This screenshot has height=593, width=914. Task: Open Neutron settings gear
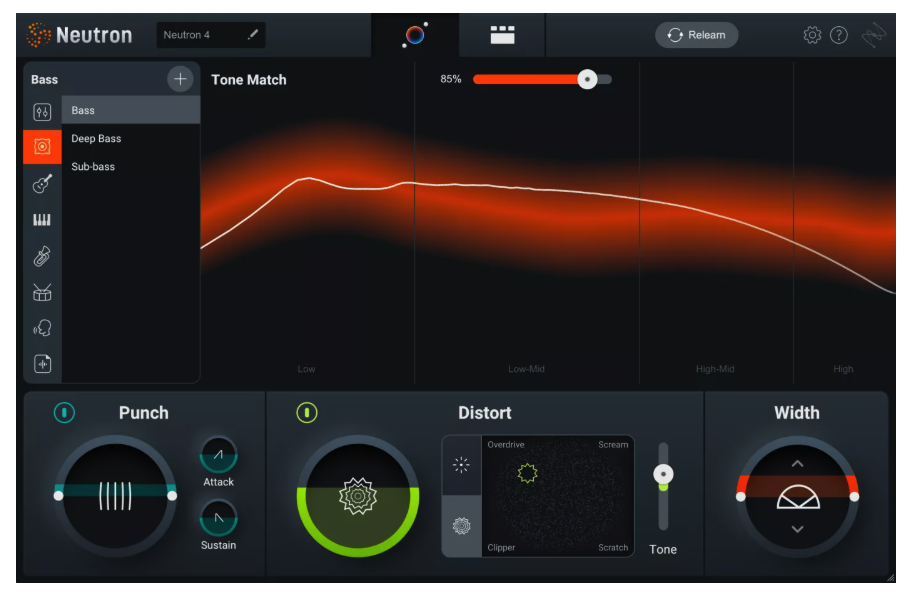click(x=812, y=35)
